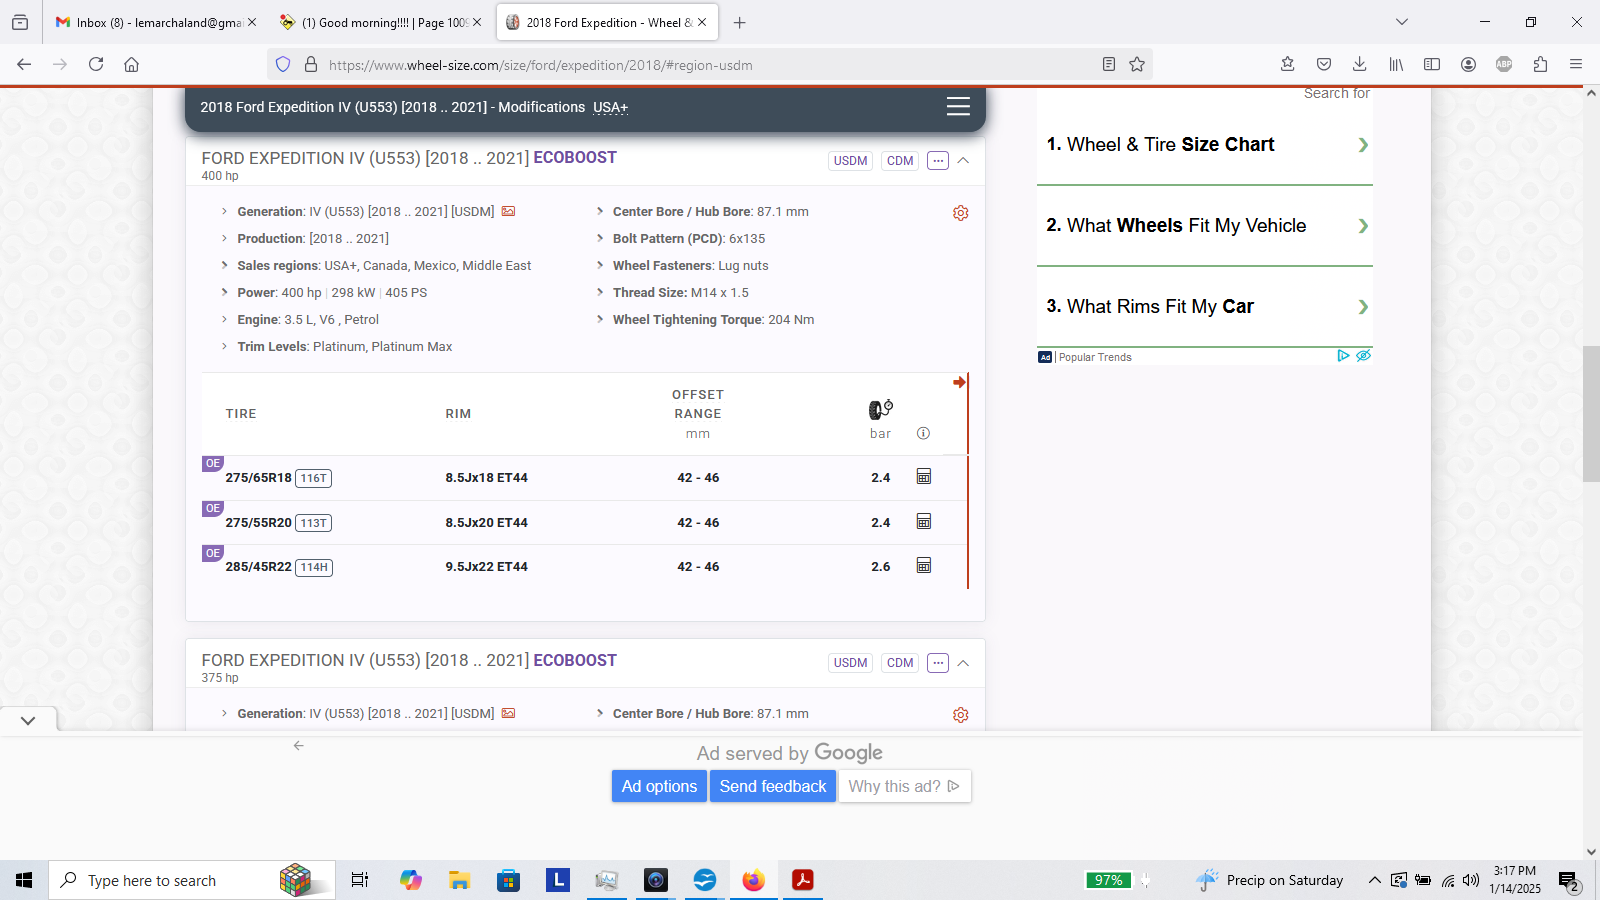Toggle Firefox sidebar icon

coord(1432,64)
